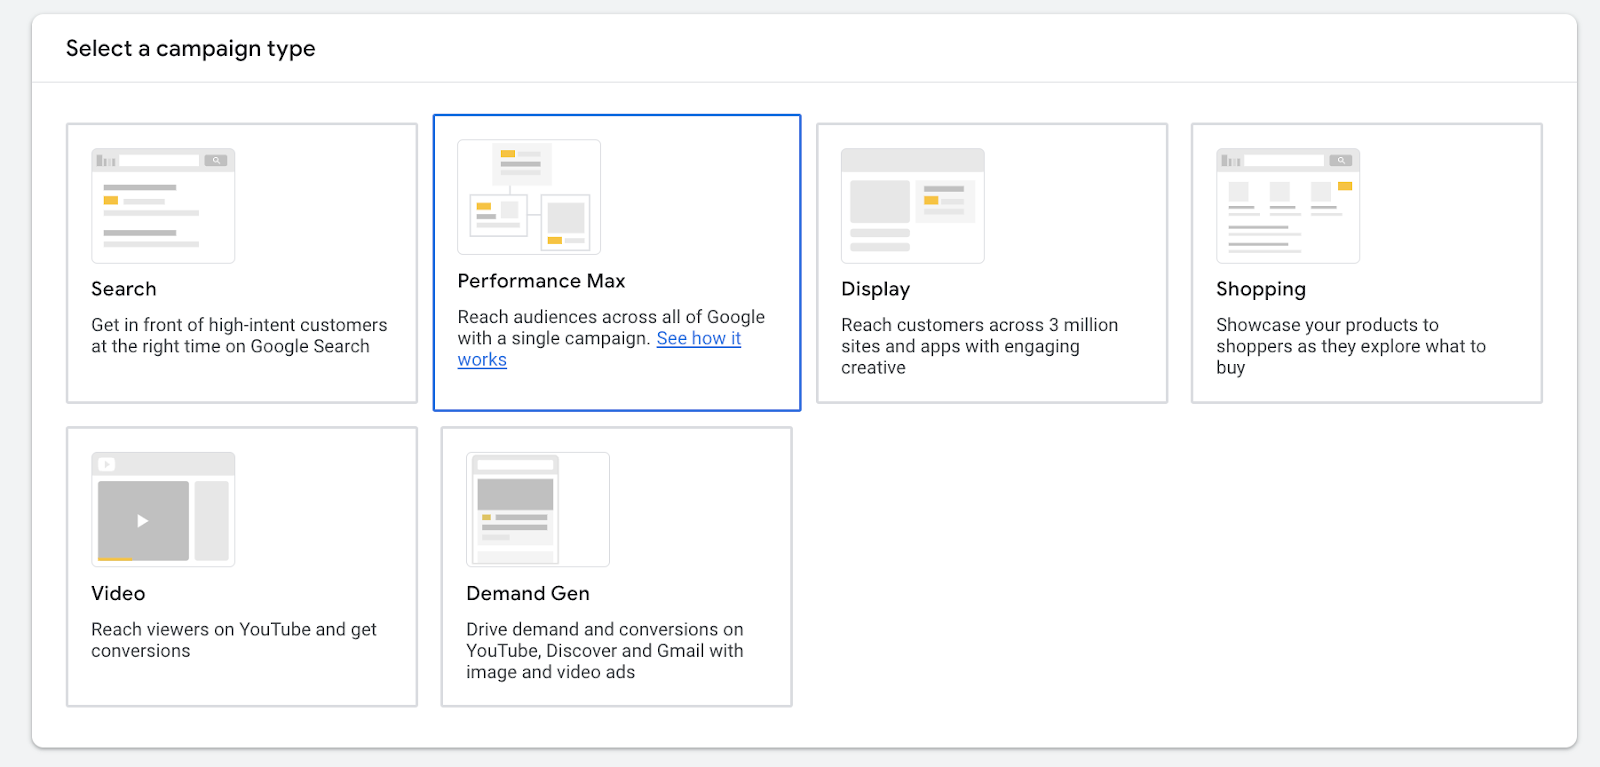Click 'Drive demand and conversions' description
Viewport: 1600px width, 767px height.
coord(605,651)
